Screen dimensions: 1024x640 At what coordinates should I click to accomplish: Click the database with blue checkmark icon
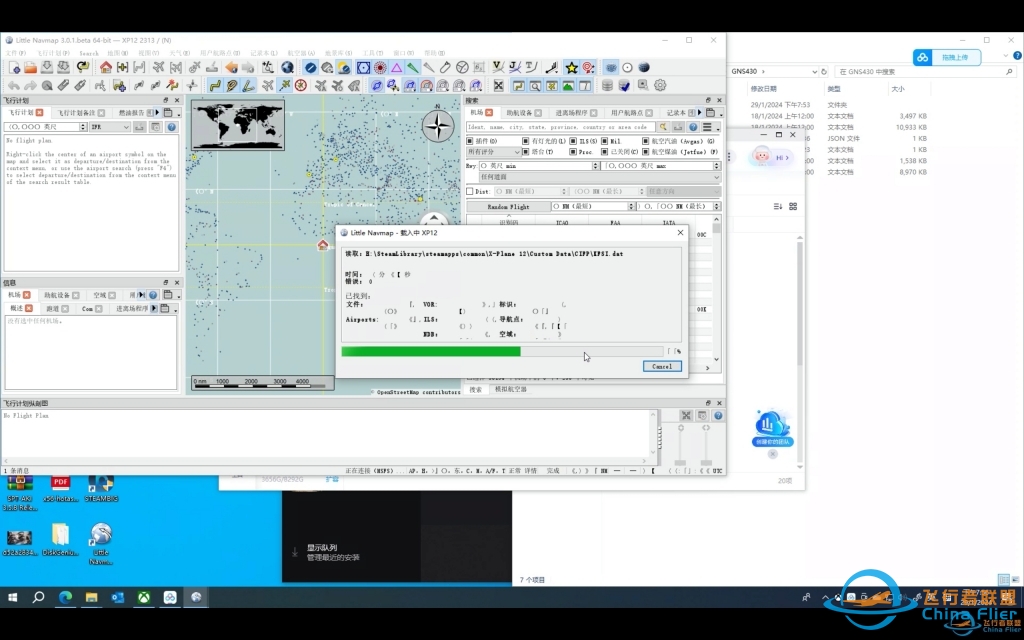(x=624, y=85)
